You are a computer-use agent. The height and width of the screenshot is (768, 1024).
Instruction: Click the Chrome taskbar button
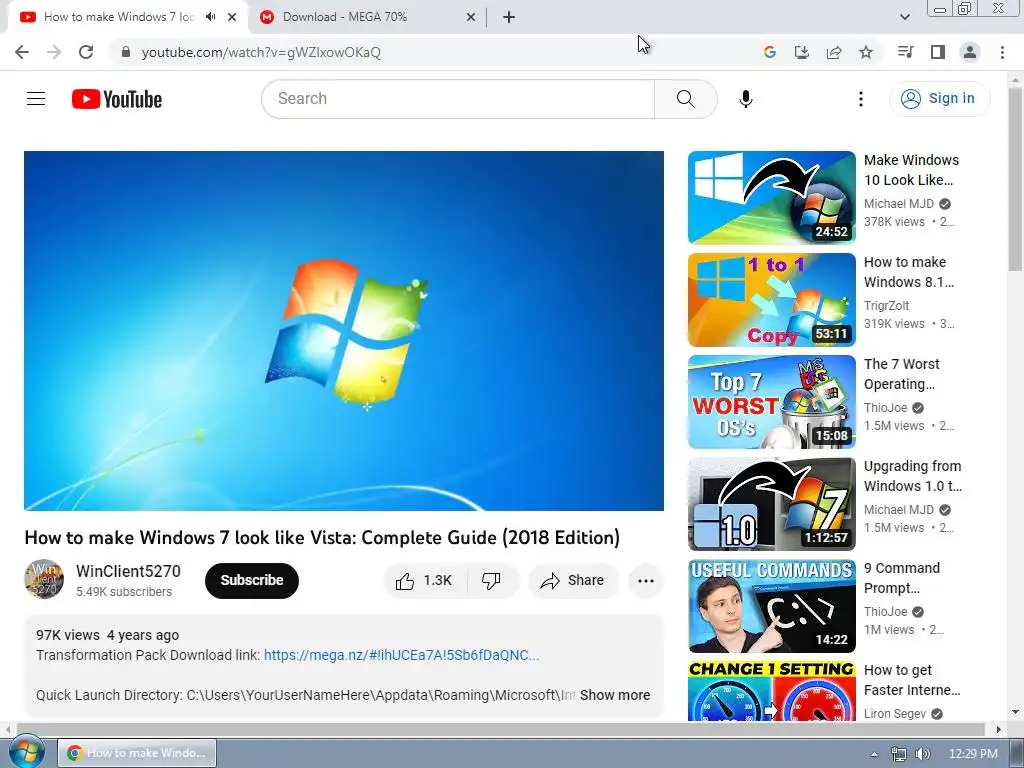point(137,753)
